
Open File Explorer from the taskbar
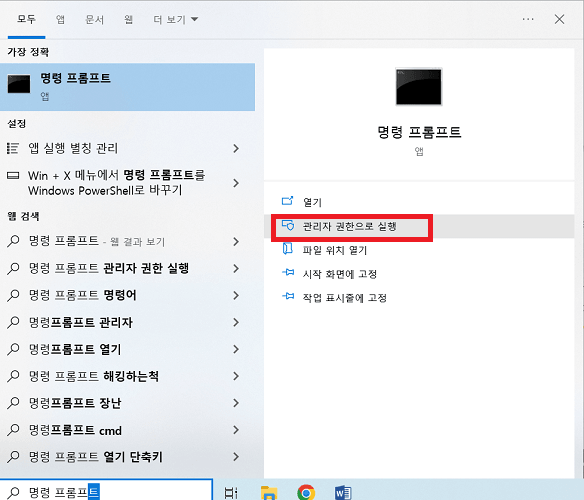coord(269,493)
